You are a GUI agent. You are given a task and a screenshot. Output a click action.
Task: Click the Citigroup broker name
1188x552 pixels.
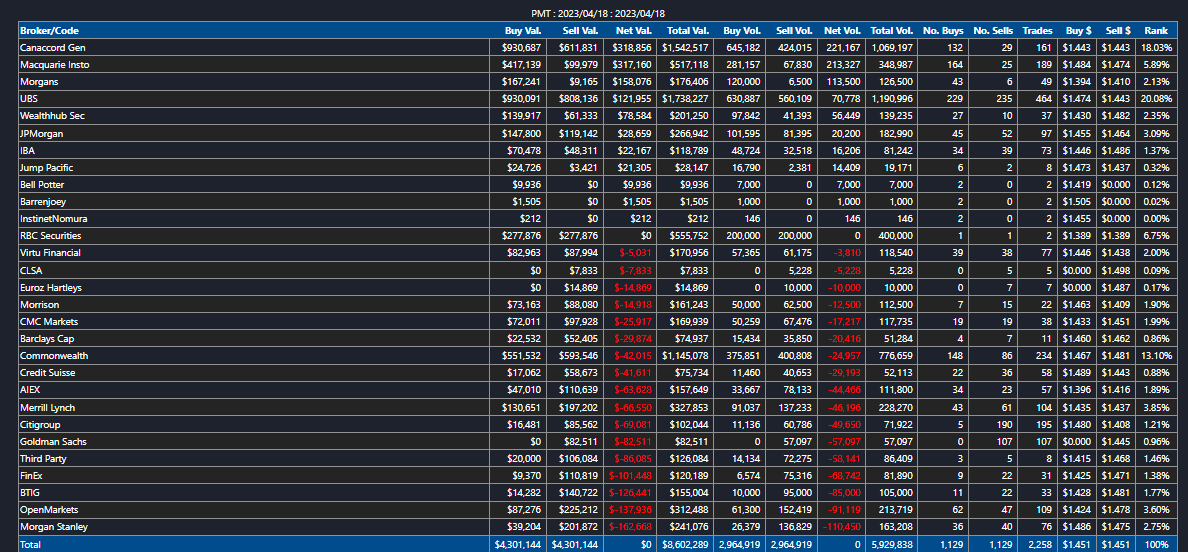(40, 424)
